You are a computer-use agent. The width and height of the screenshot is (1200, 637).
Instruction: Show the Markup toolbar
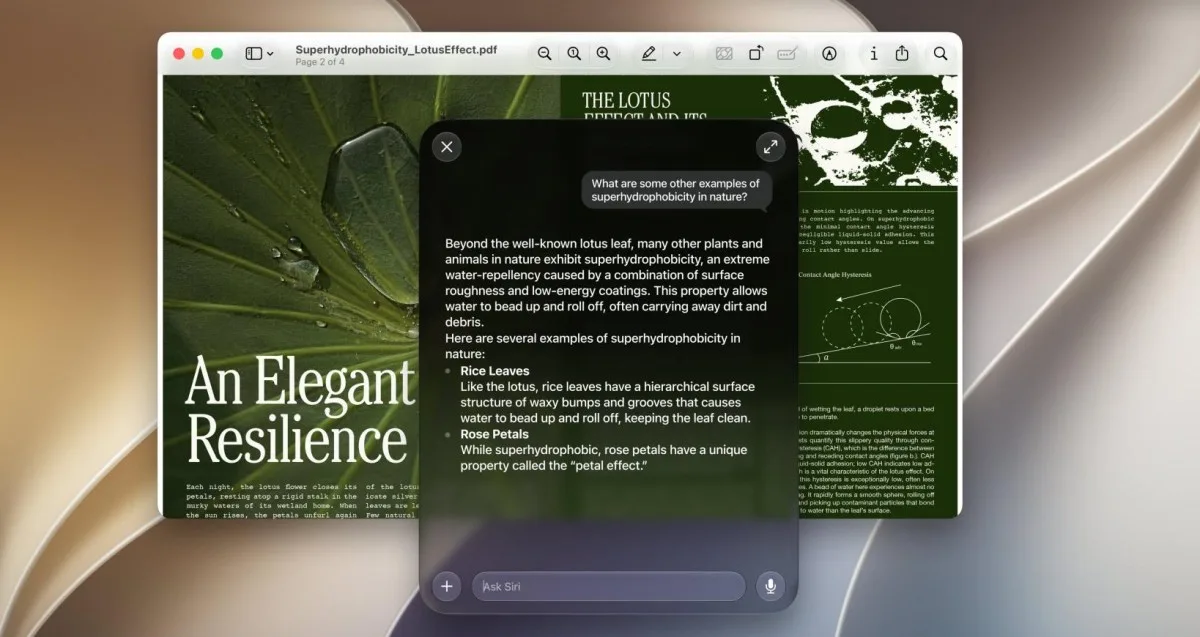click(x=829, y=54)
